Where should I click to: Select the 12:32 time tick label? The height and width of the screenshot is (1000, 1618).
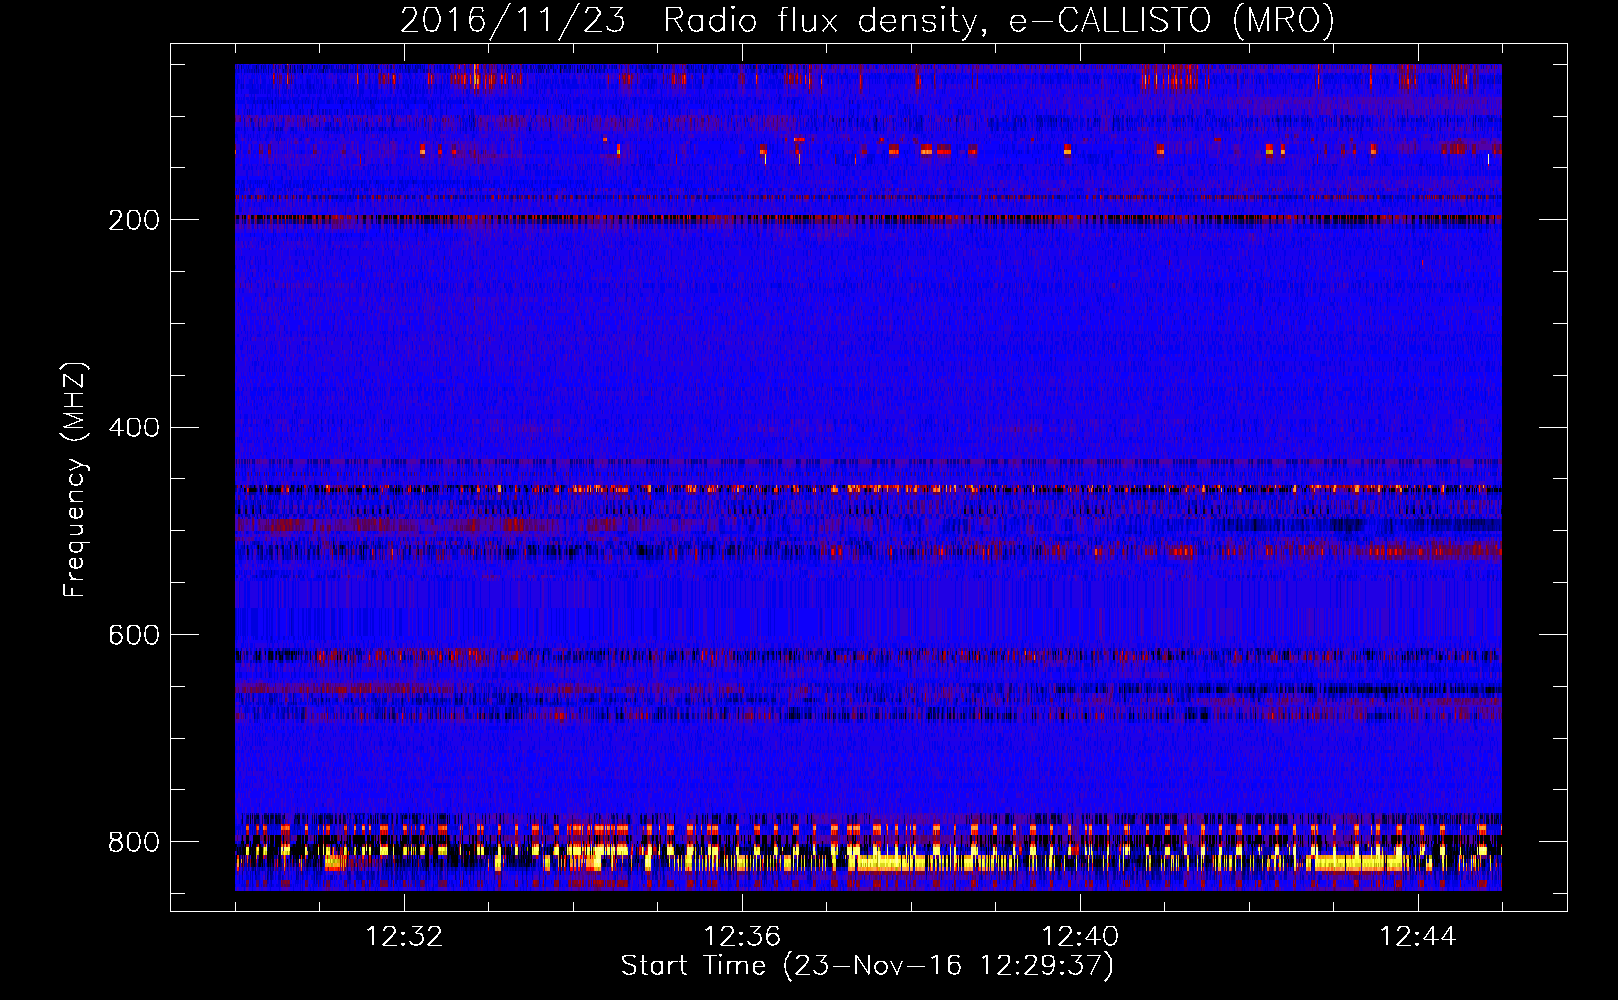[x=404, y=937]
